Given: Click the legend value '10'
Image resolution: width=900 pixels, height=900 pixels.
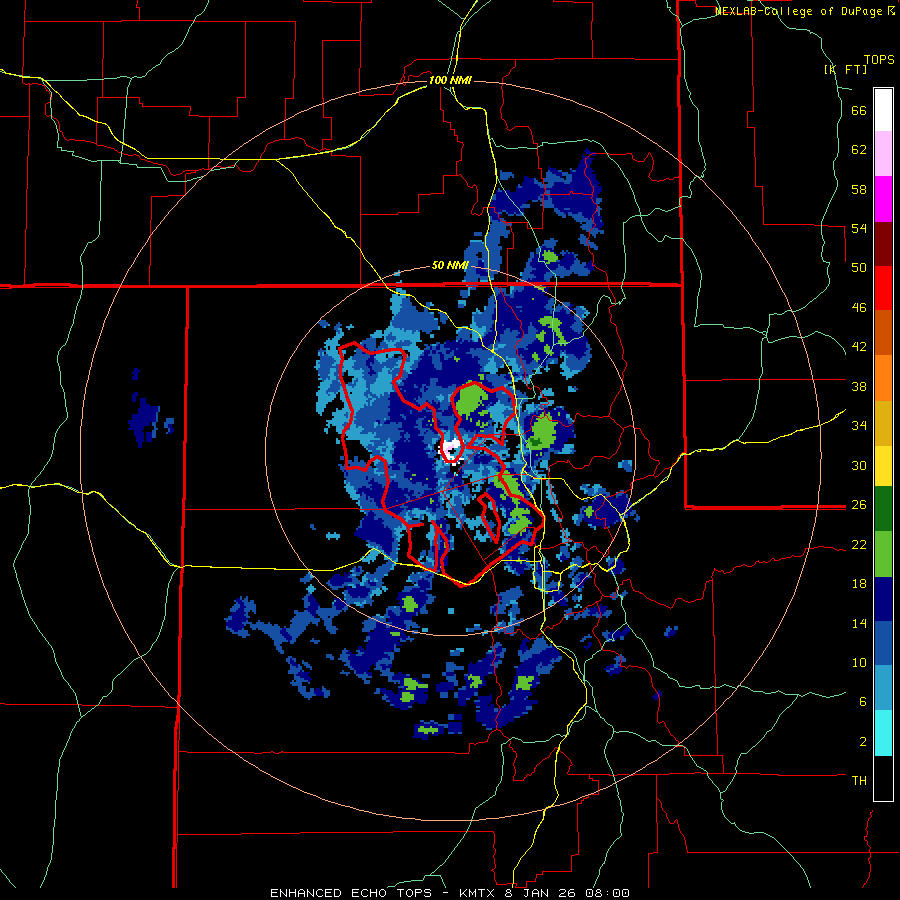Looking at the screenshot, I should 859,662.
